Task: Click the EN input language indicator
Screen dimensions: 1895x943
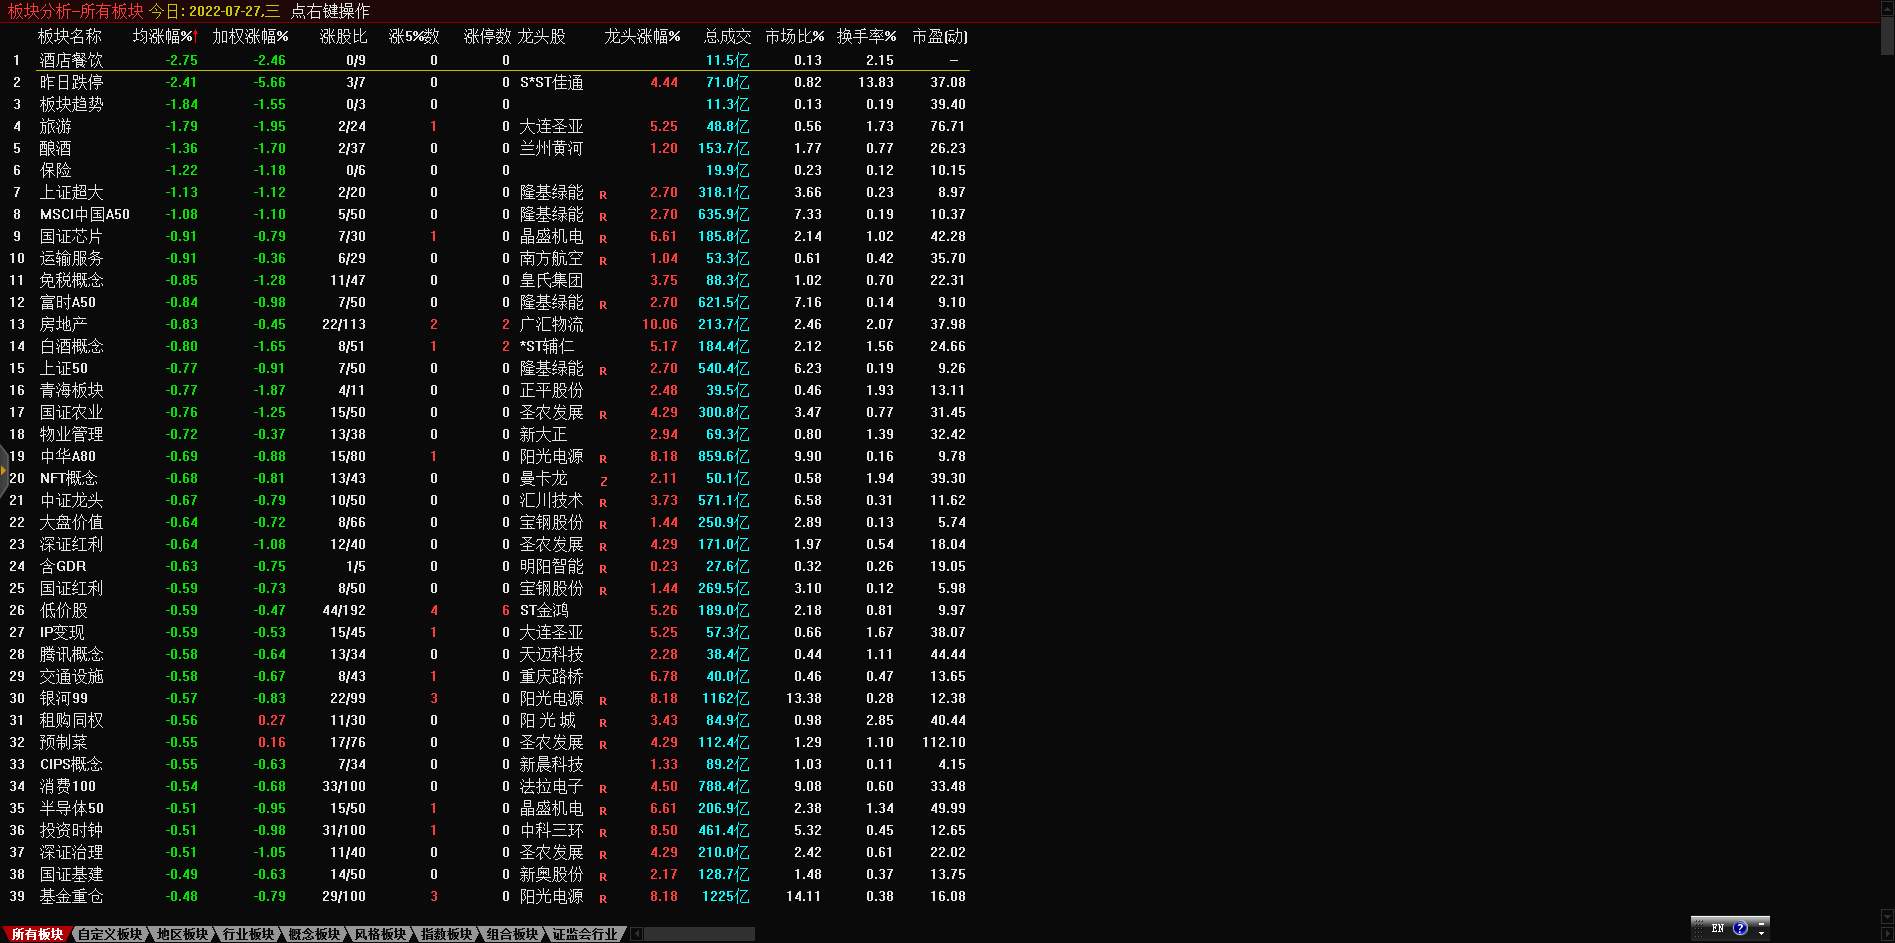Action: click(1717, 928)
